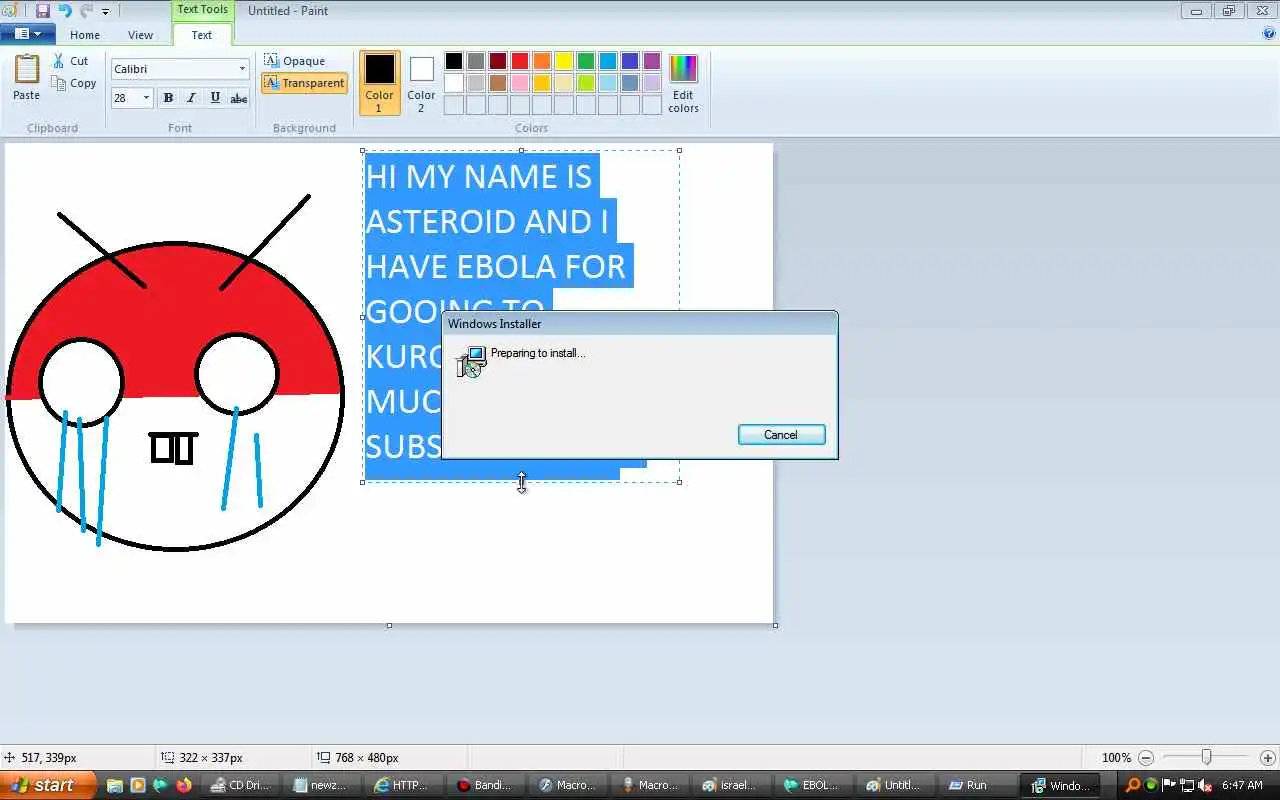Click the Text Tools contextual tab header
The image size is (1280, 800).
(x=202, y=10)
